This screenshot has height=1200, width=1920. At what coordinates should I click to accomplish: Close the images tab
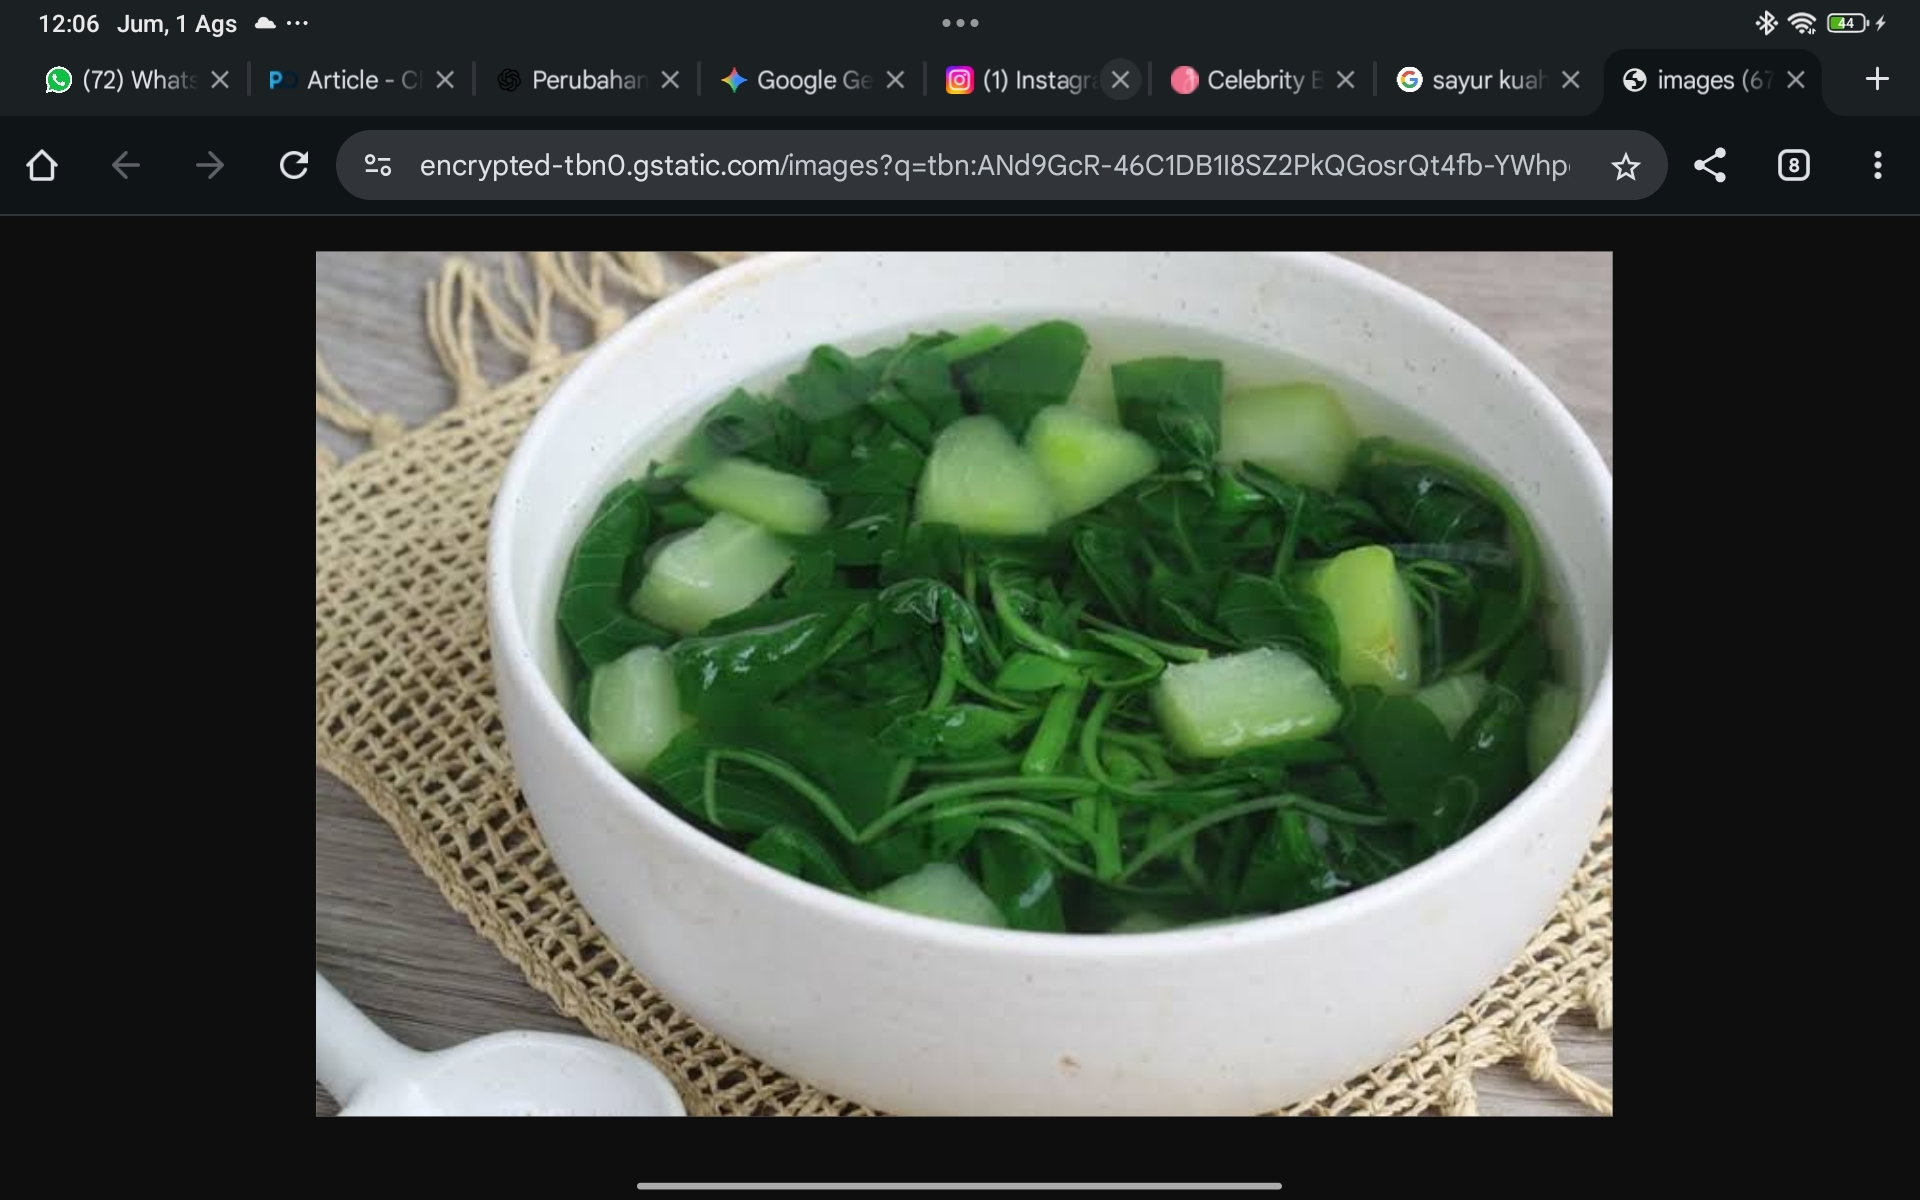click(1796, 80)
